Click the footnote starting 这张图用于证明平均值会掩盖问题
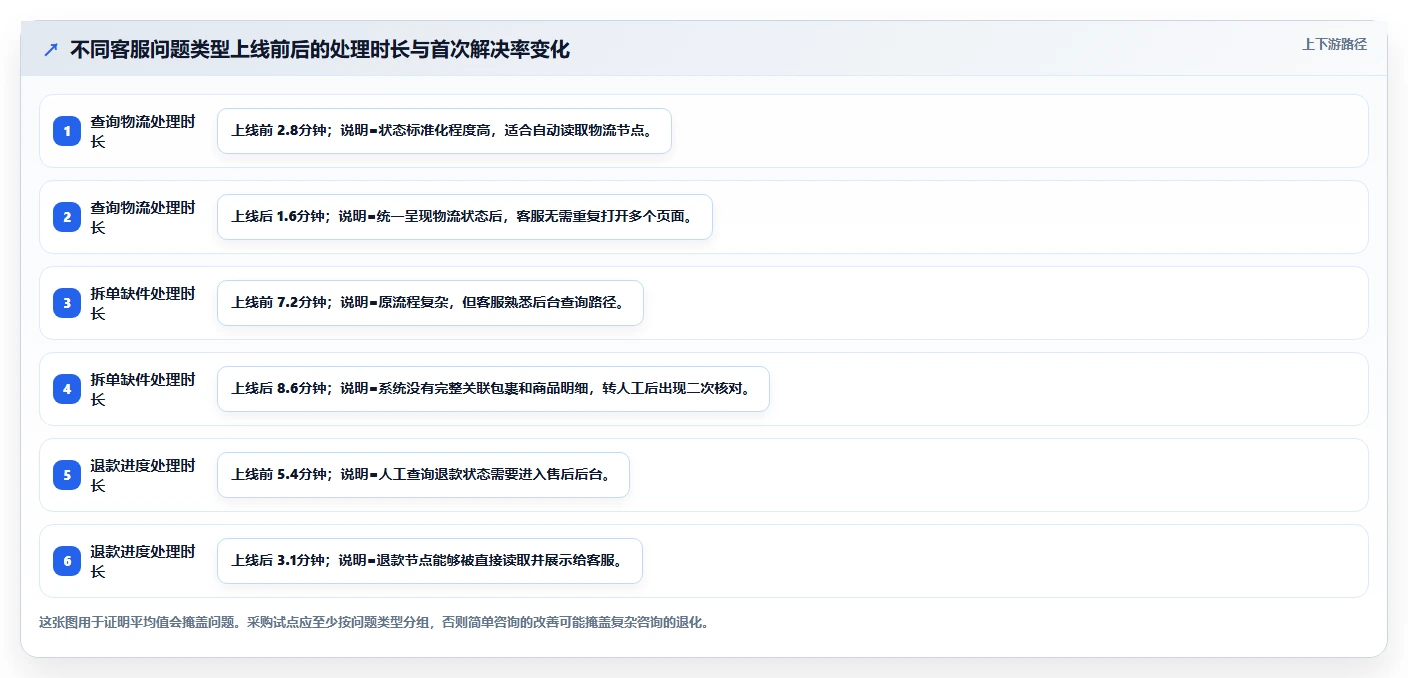 tap(374, 622)
